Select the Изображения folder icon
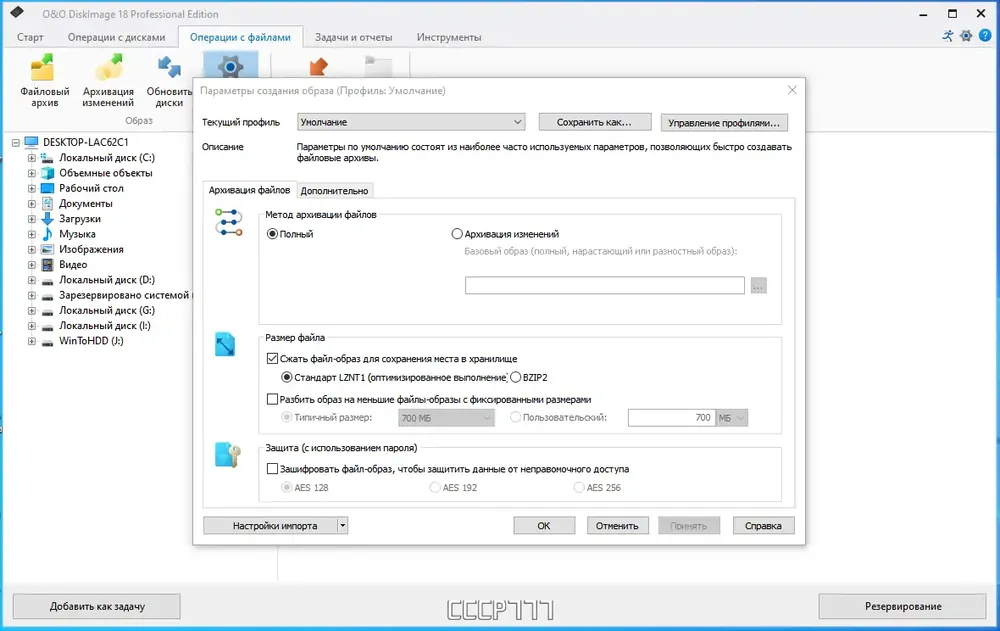The height and width of the screenshot is (631, 1000). 47,249
